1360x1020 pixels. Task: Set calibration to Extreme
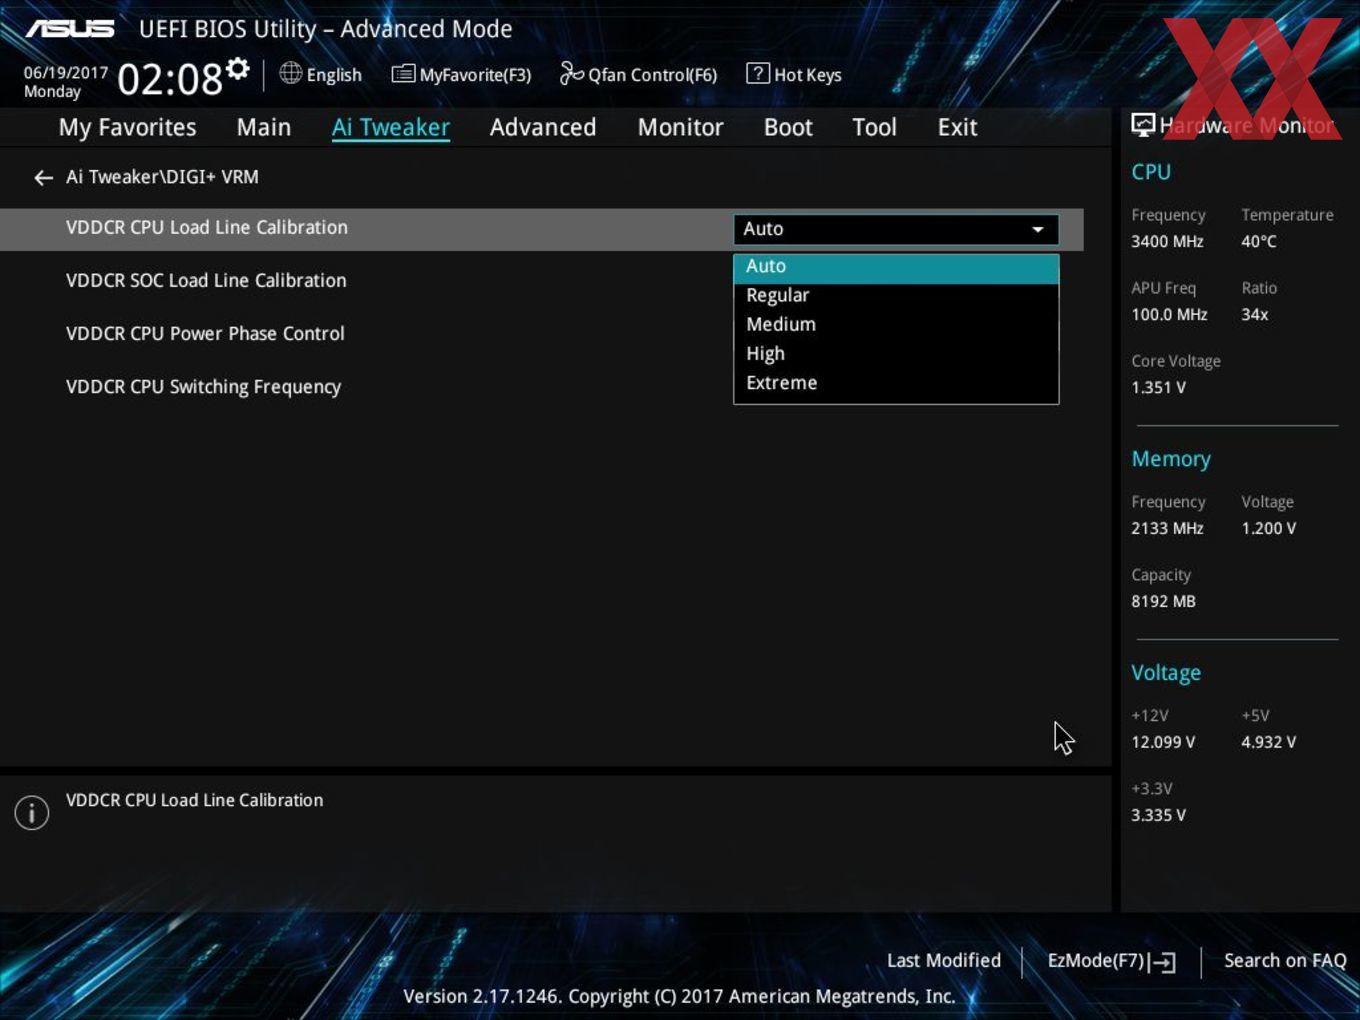point(896,383)
